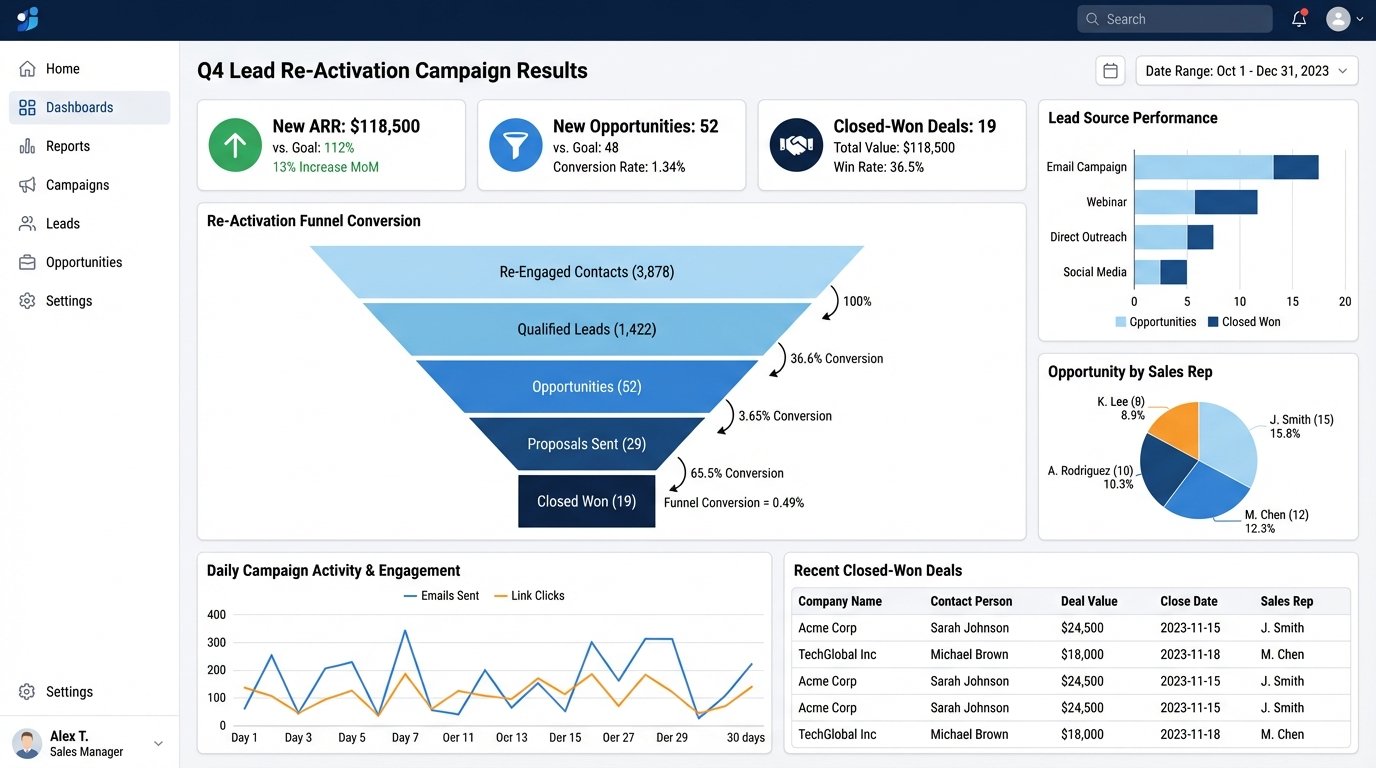Expand the Alex T. profile chevron
This screenshot has height=768, width=1376.
click(157, 743)
